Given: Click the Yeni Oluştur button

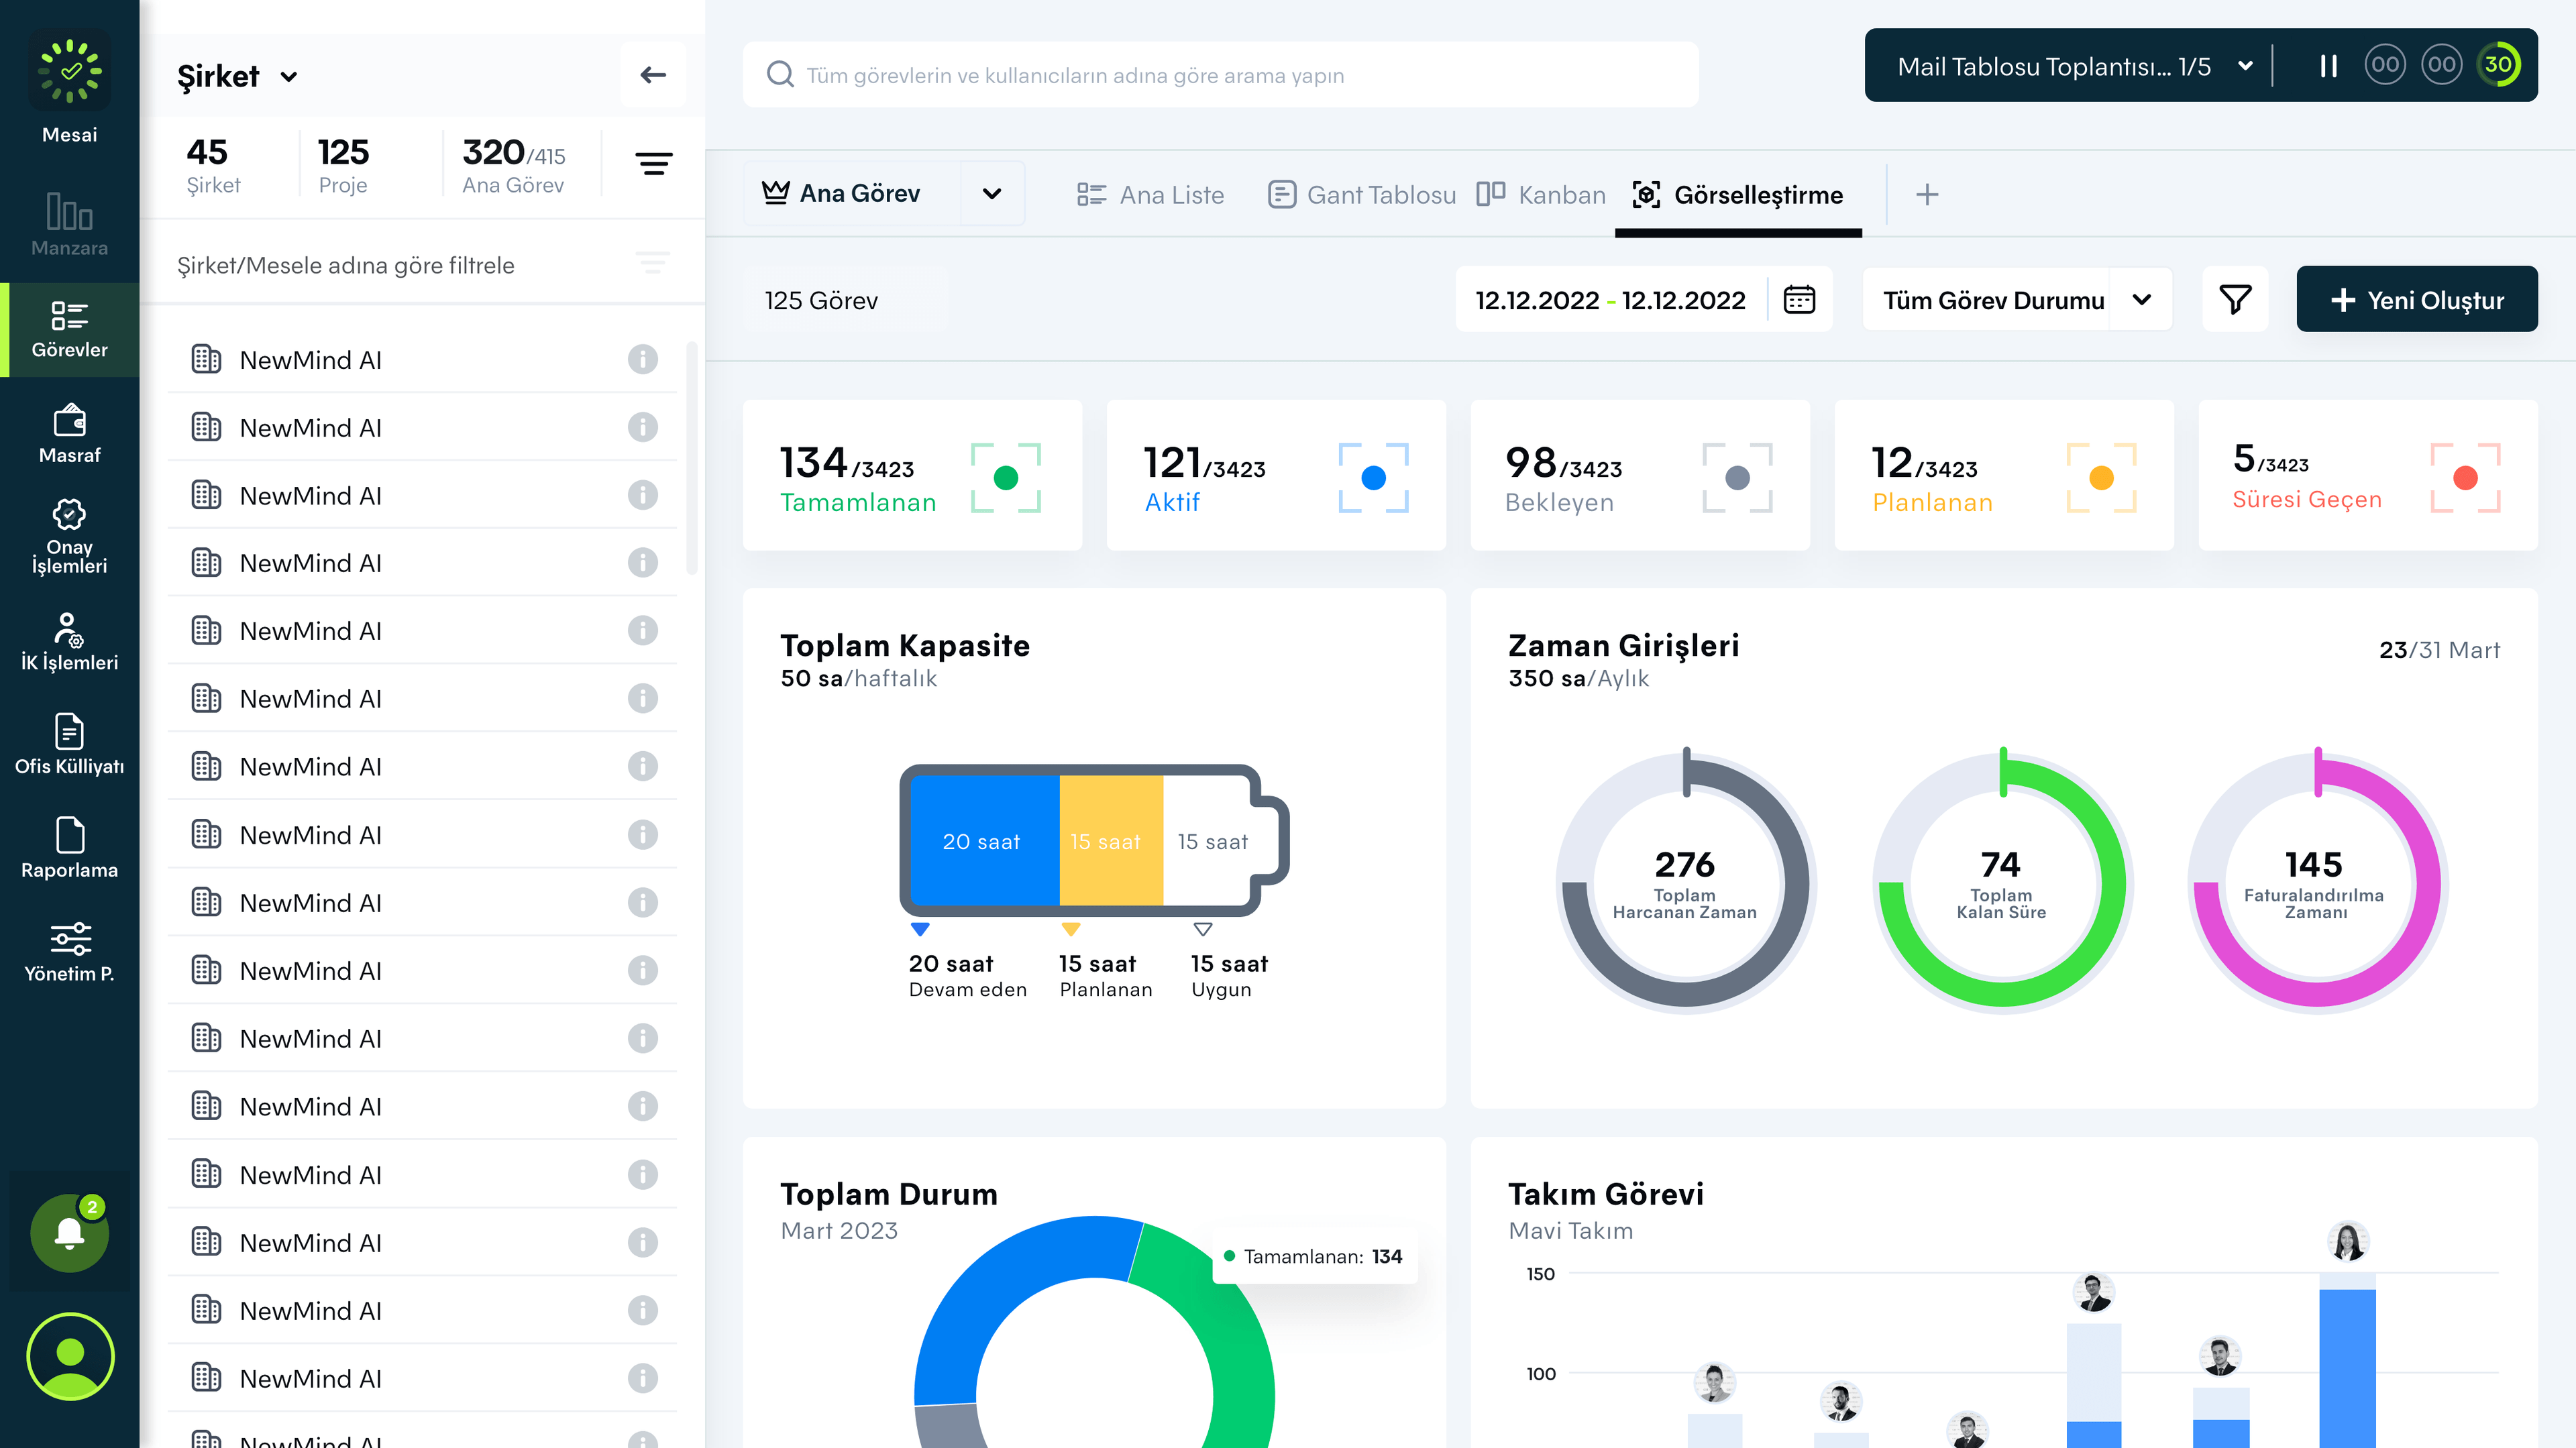Looking at the screenshot, I should [2416, 300].
